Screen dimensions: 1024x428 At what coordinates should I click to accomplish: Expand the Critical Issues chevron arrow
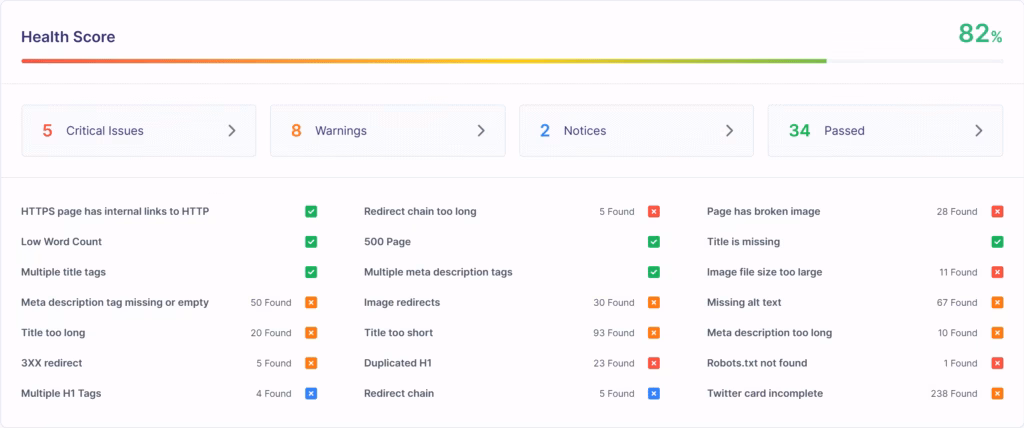point(232,131)
